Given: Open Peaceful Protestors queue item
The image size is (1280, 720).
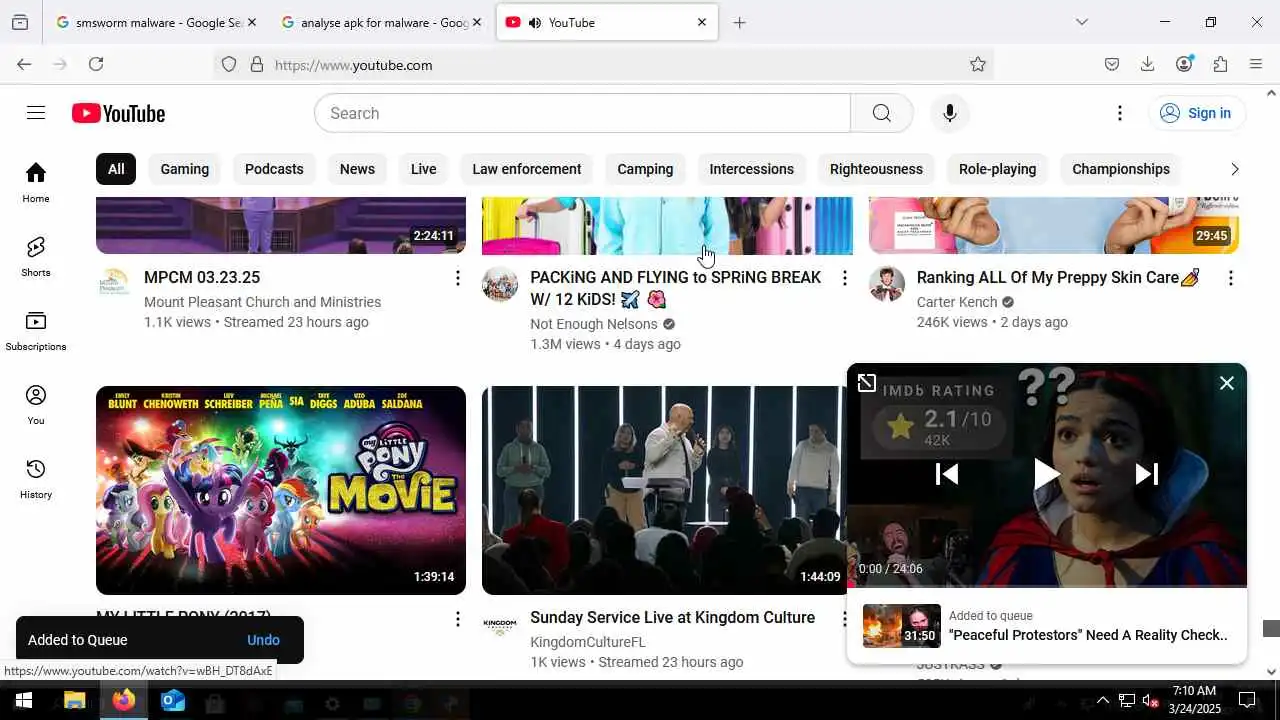Looking at the screenshot, I should pos(1046,626).
